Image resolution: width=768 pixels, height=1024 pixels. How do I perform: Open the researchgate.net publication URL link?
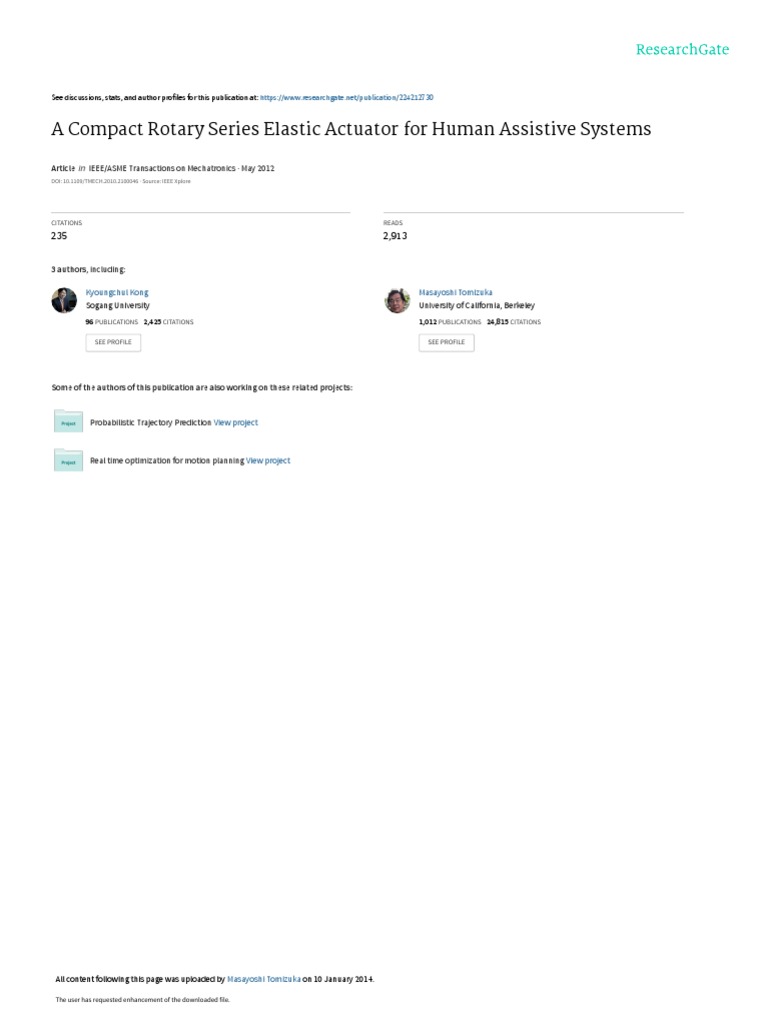(346, 98)
